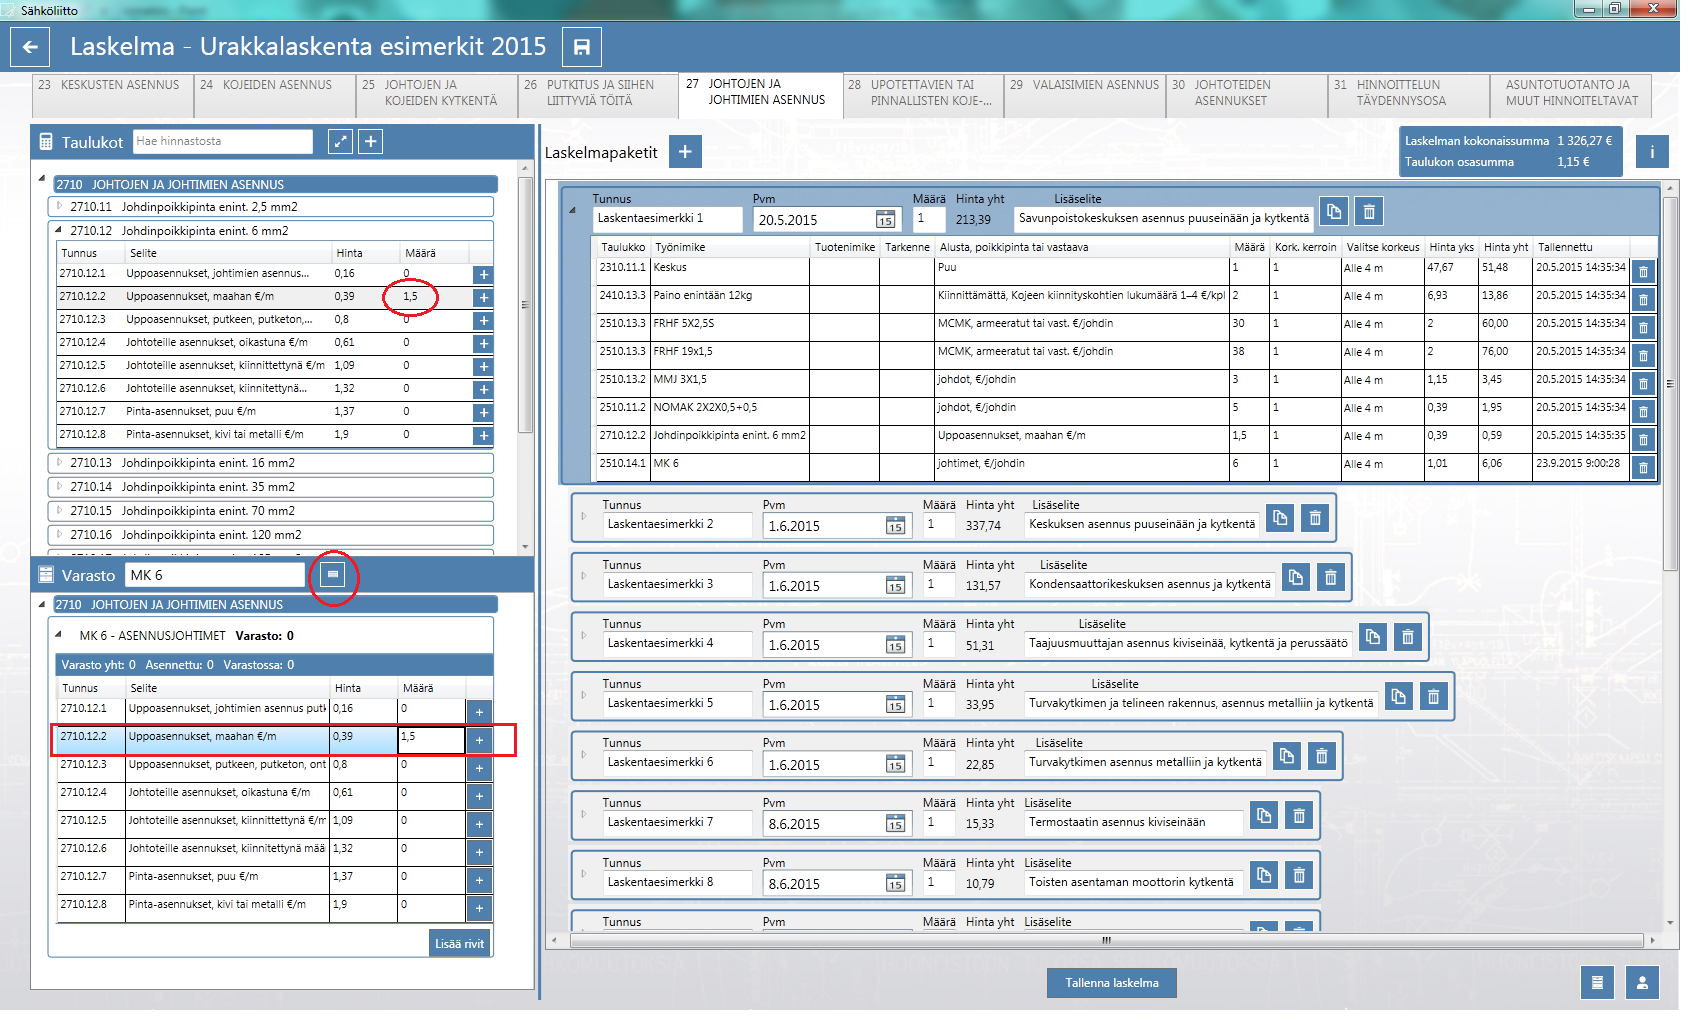Expand the Laskentaesimerkki 3 package
Viewport: 1690px width, 1026px height.
(583, 576)
